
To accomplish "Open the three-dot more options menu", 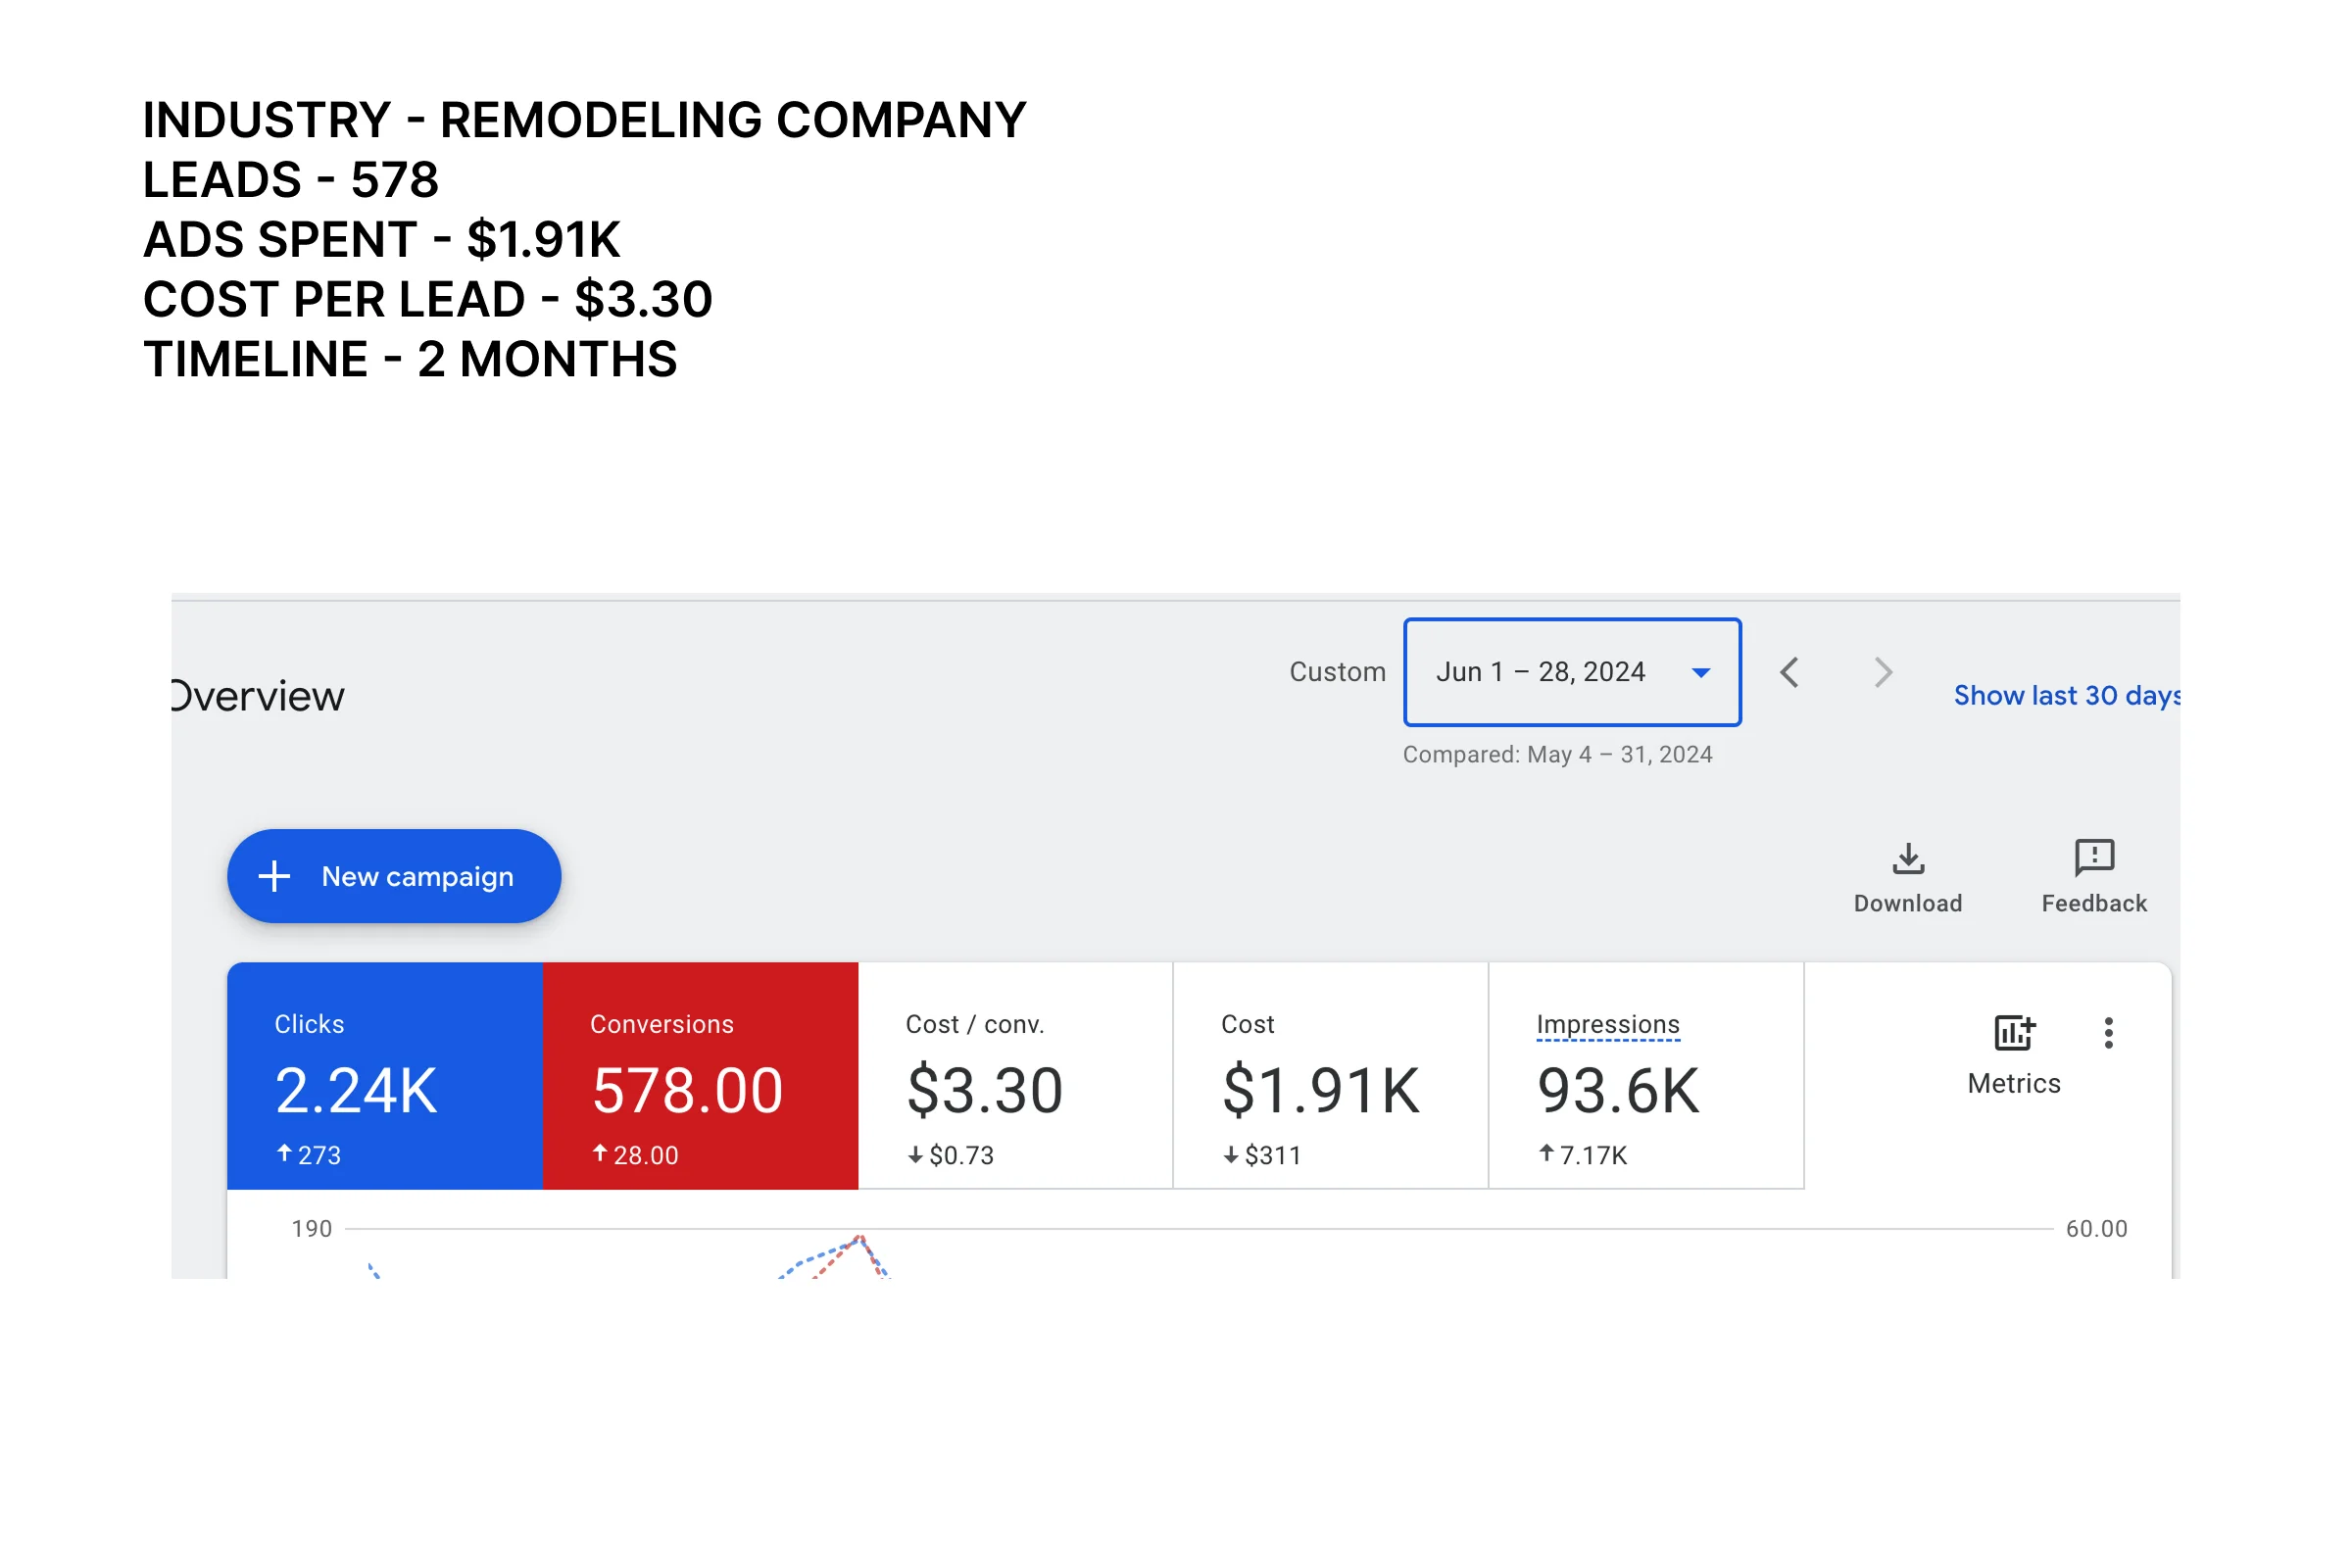I will coord(2108,1033).
